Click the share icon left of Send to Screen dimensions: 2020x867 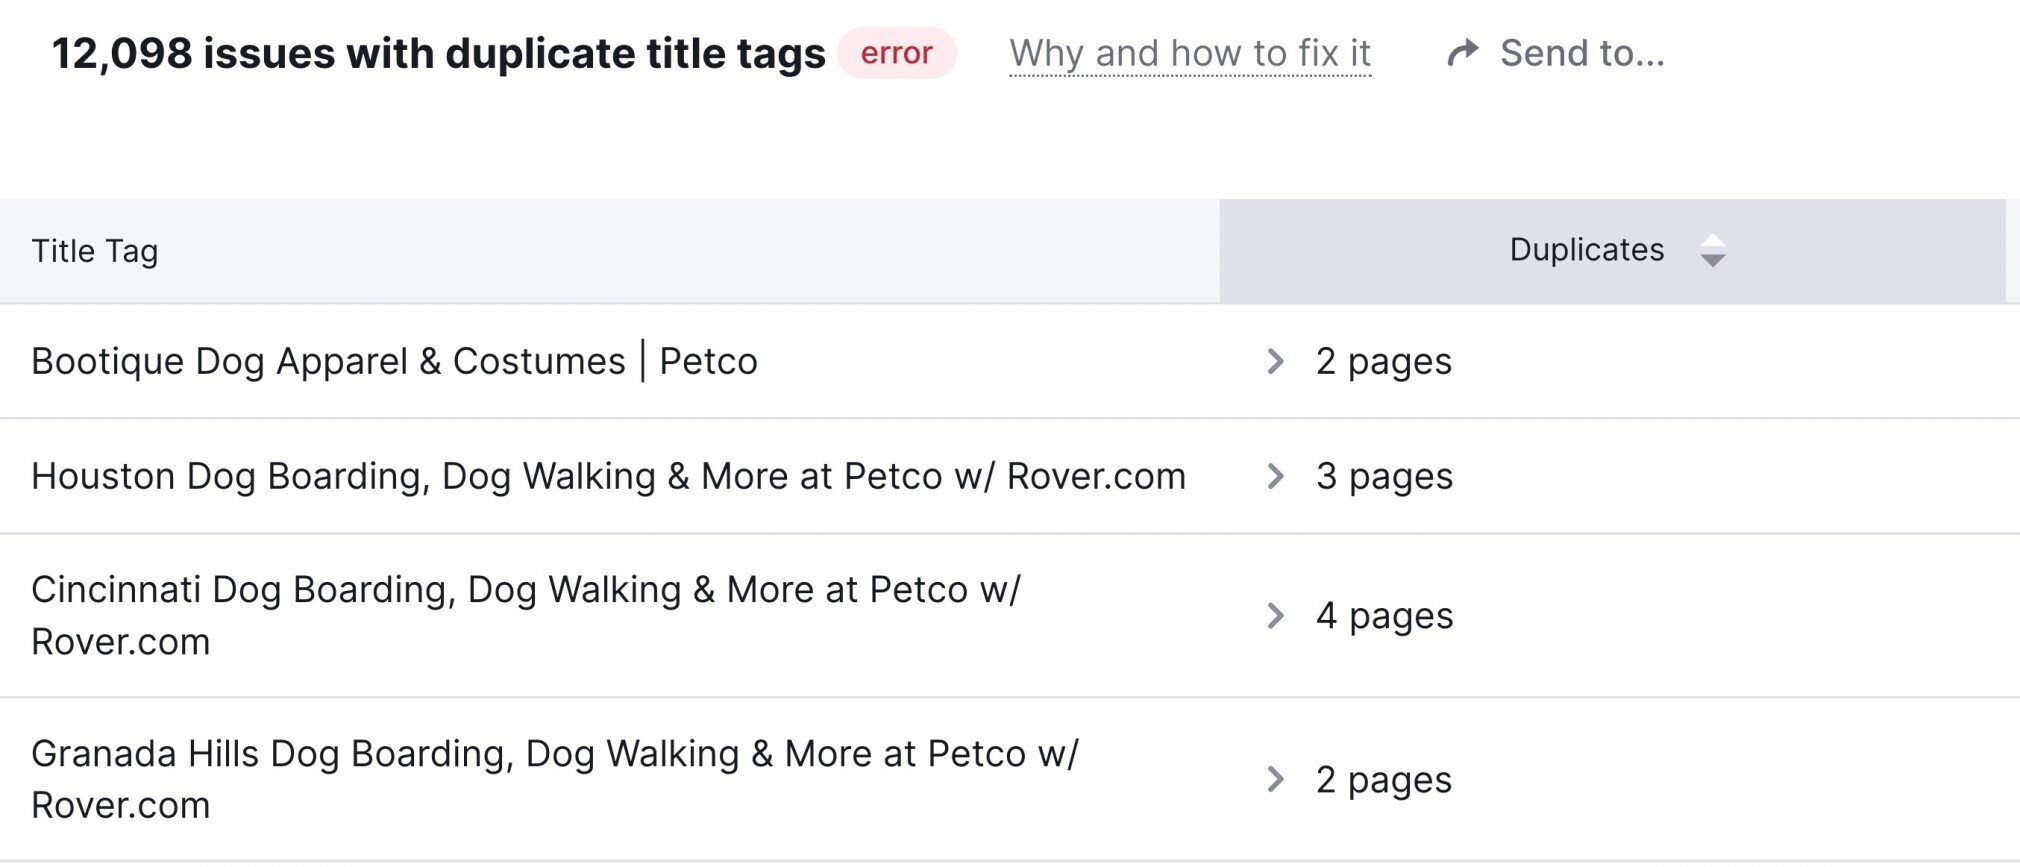[1462, 52]
